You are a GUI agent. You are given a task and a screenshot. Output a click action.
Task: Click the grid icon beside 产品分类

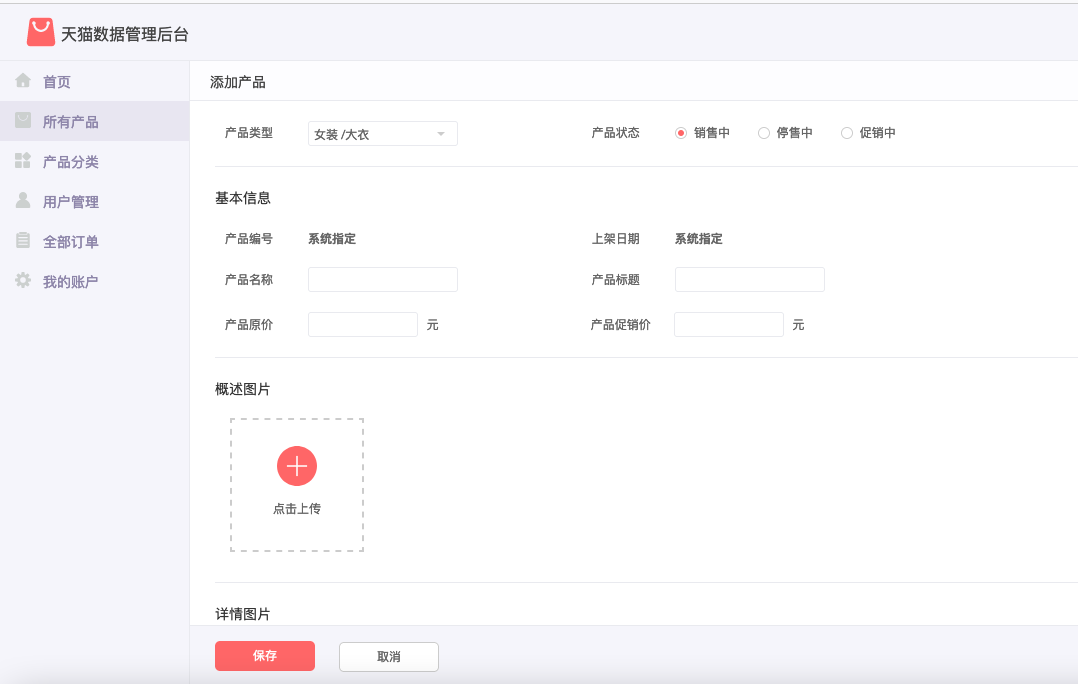[x=23, y=160]
